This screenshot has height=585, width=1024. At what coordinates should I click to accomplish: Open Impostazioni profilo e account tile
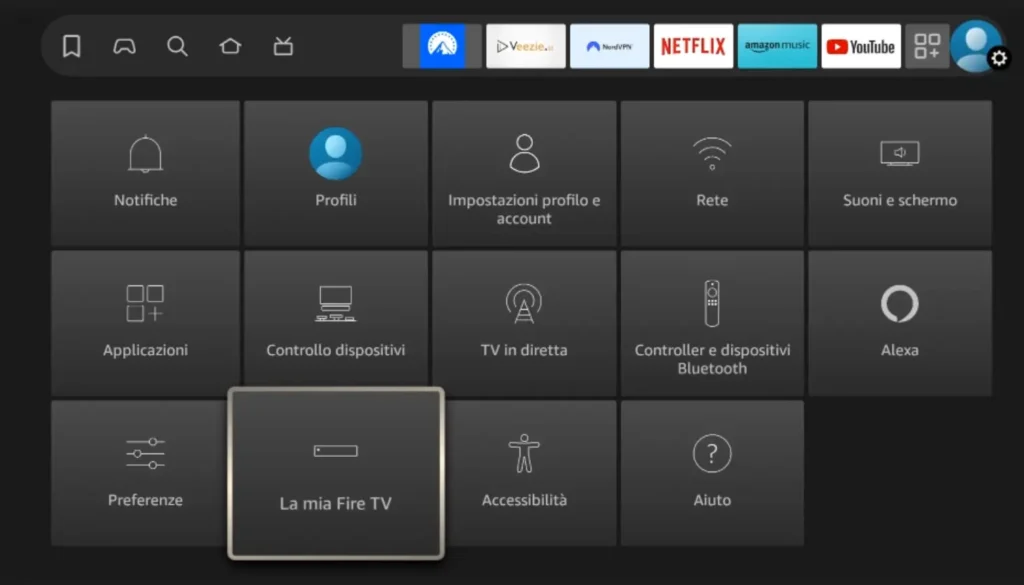pyautogui.click(x=524, y=173)
